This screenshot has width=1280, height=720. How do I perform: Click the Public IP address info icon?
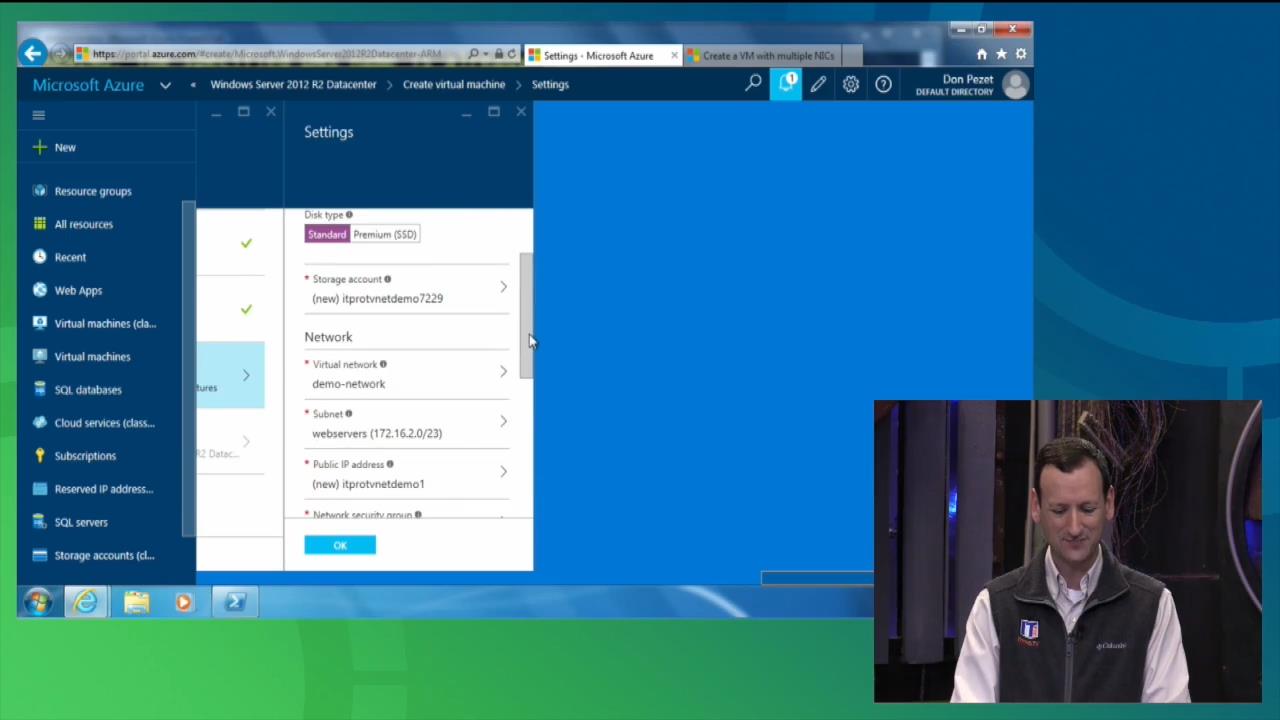point(390,464)
